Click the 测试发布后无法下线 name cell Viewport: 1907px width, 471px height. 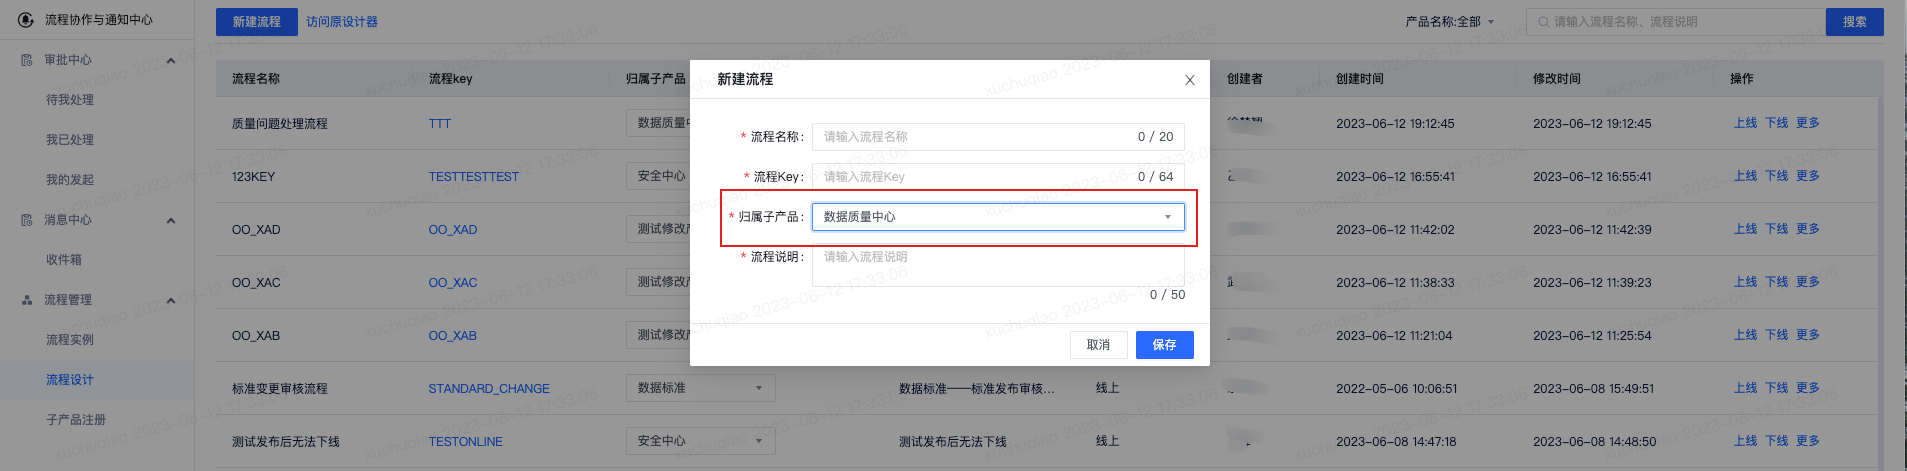coord(286,442)
